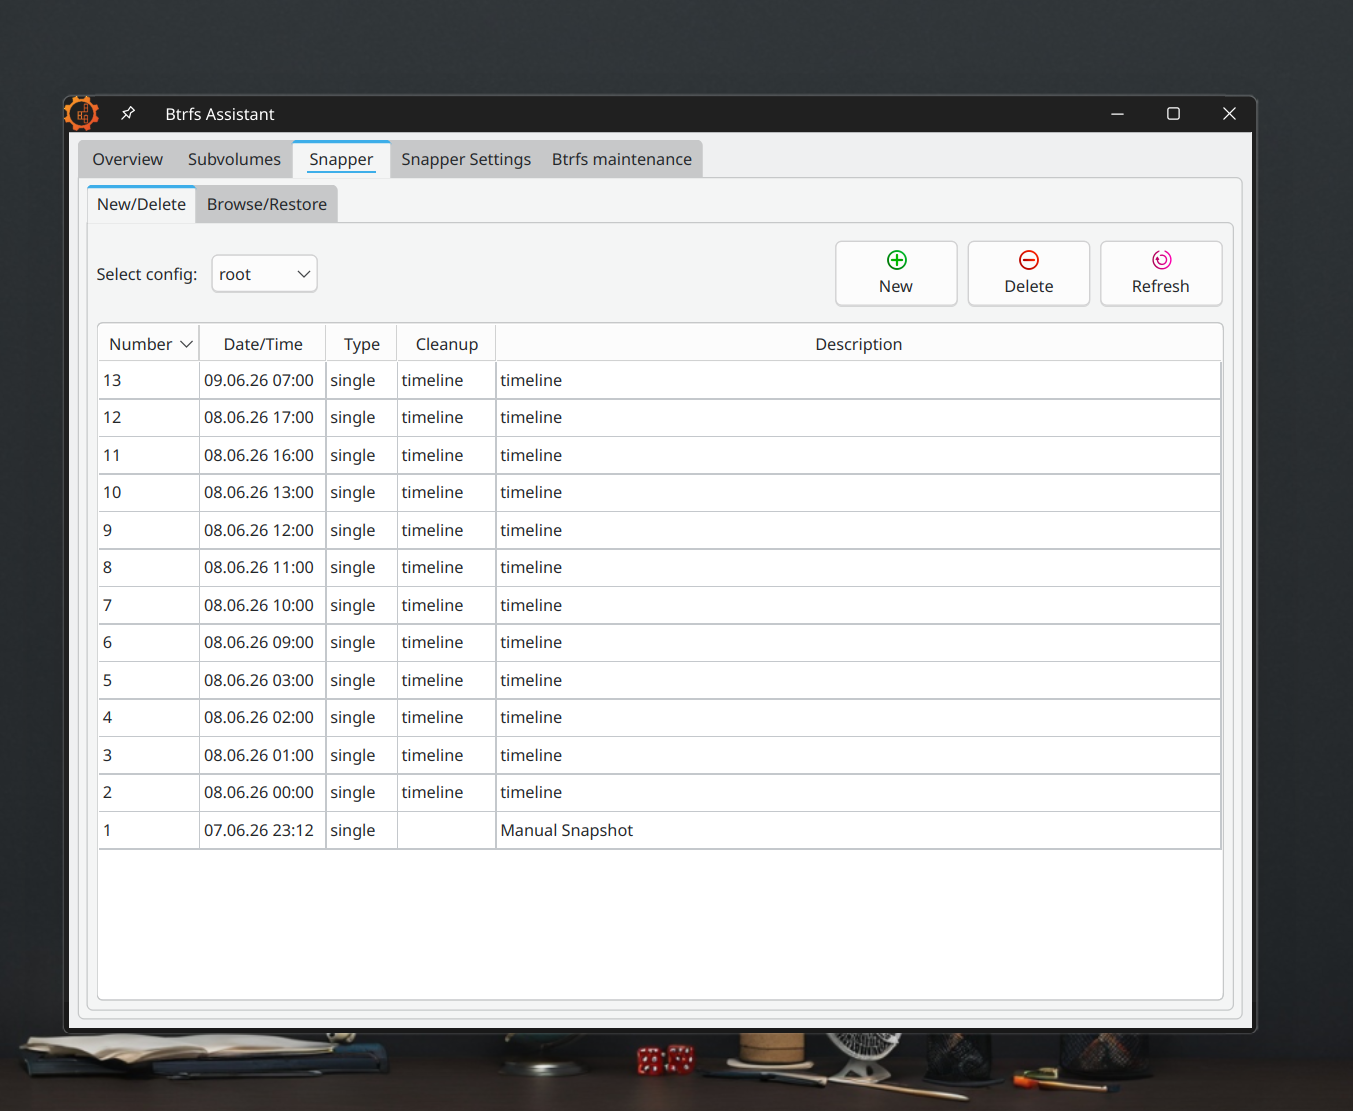Click the timeline cleanup cell in row 13

click(447, 380)
